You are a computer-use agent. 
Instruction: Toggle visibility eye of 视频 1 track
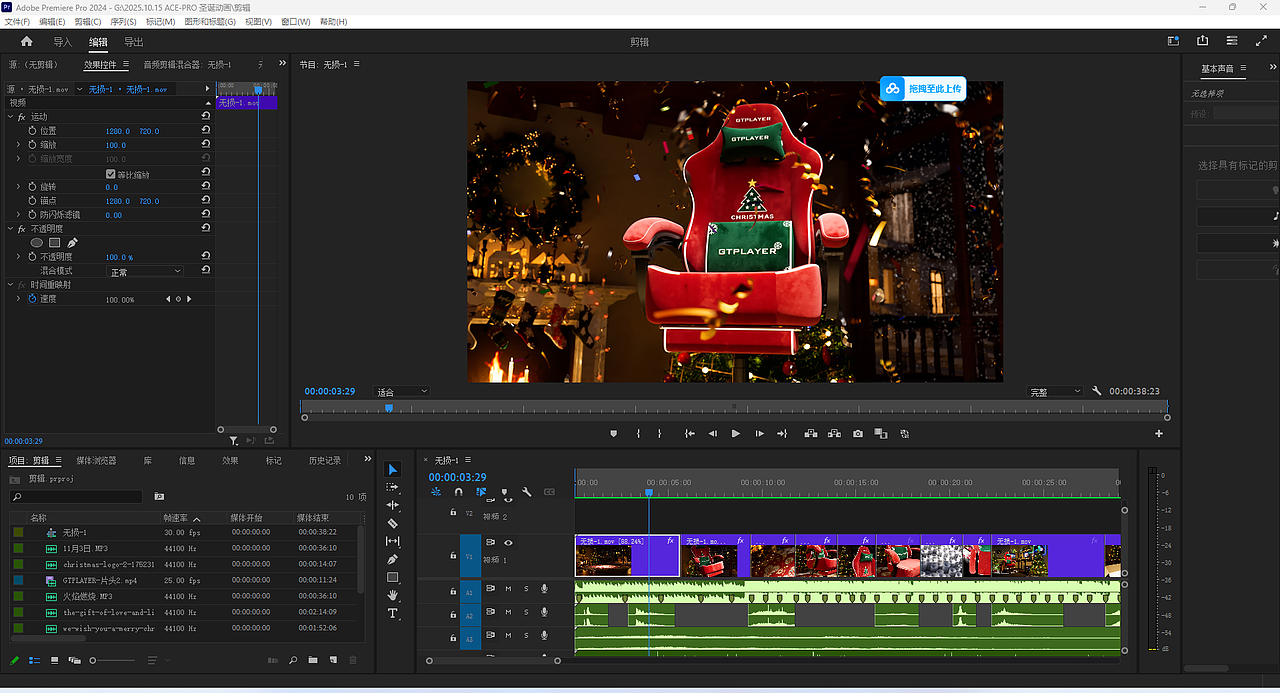[x=508, y=542]
